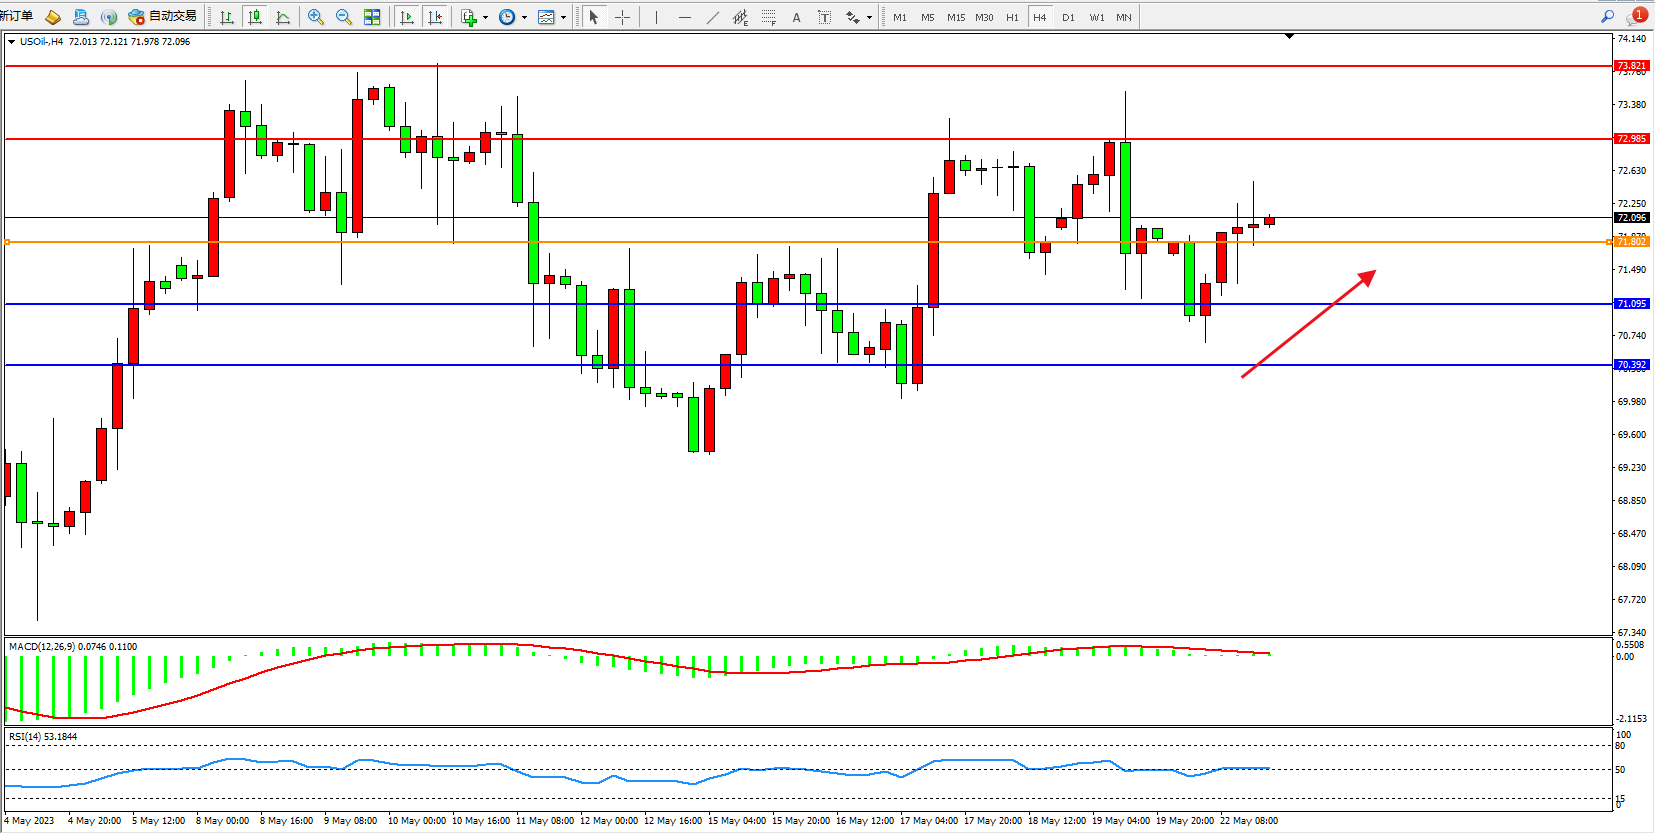1655x834 pixels.
Task: Click the zoom out magnifier icon
Action: pos(344,17)
